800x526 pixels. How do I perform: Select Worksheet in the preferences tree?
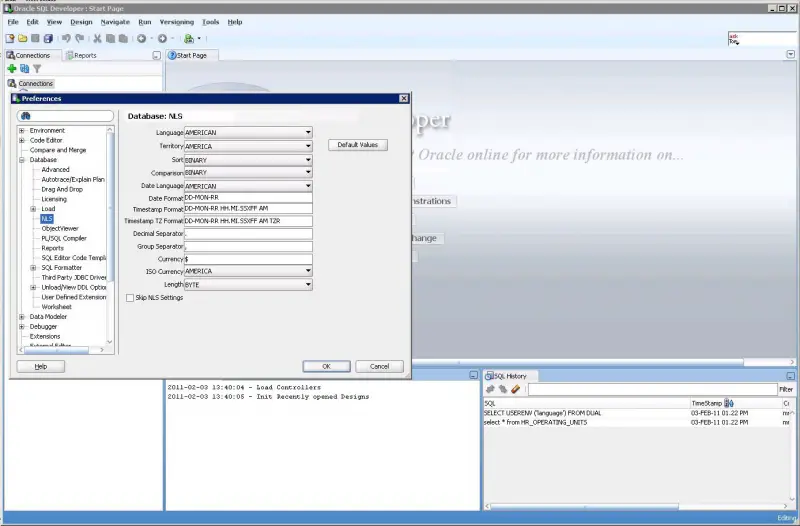(56, 307)
